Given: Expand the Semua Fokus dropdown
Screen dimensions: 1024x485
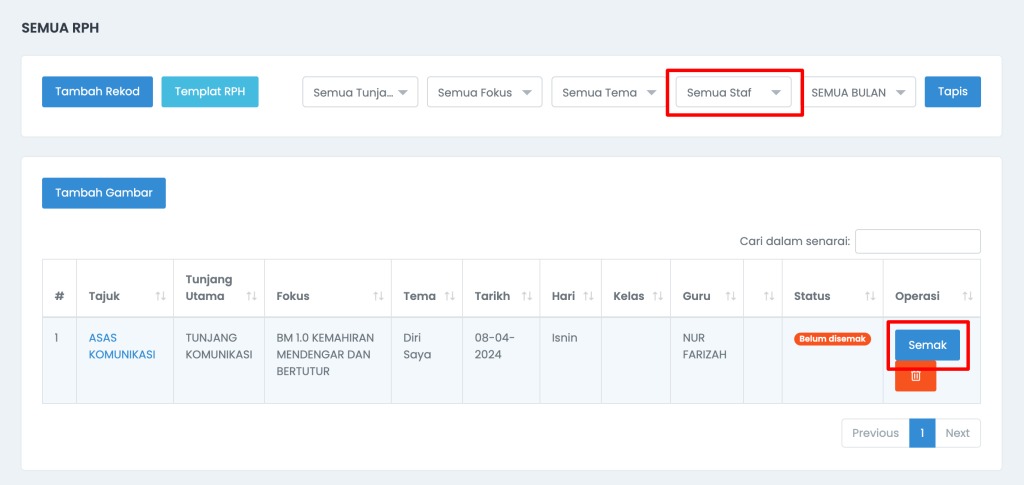Looking at the screenshot, I should 485,92.
